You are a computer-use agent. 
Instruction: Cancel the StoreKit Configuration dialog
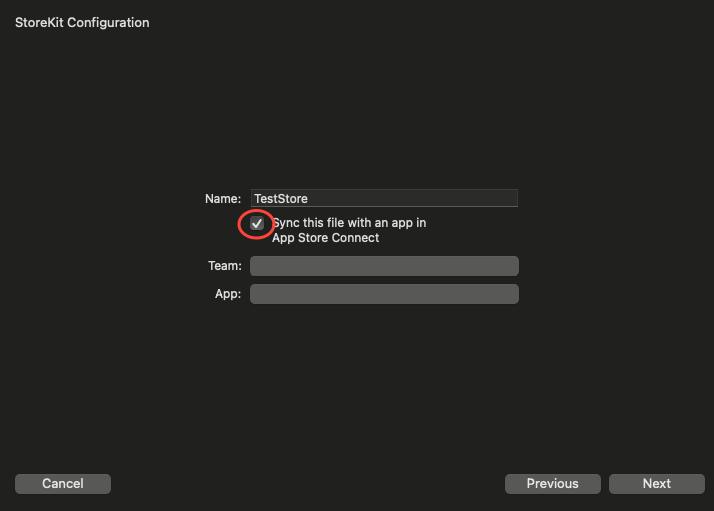[62, 484]
